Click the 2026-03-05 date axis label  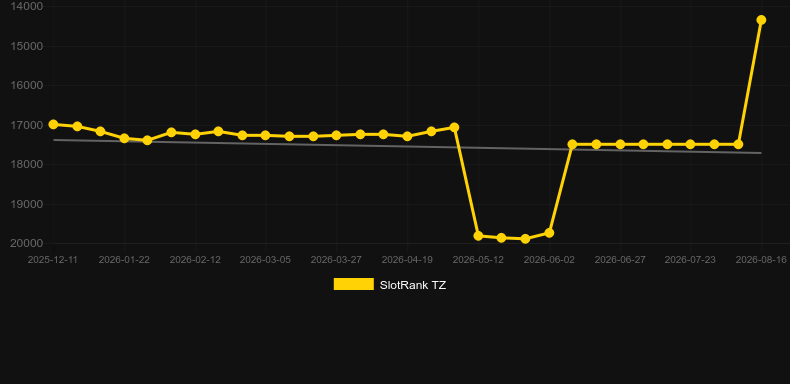tap(265, 260)
